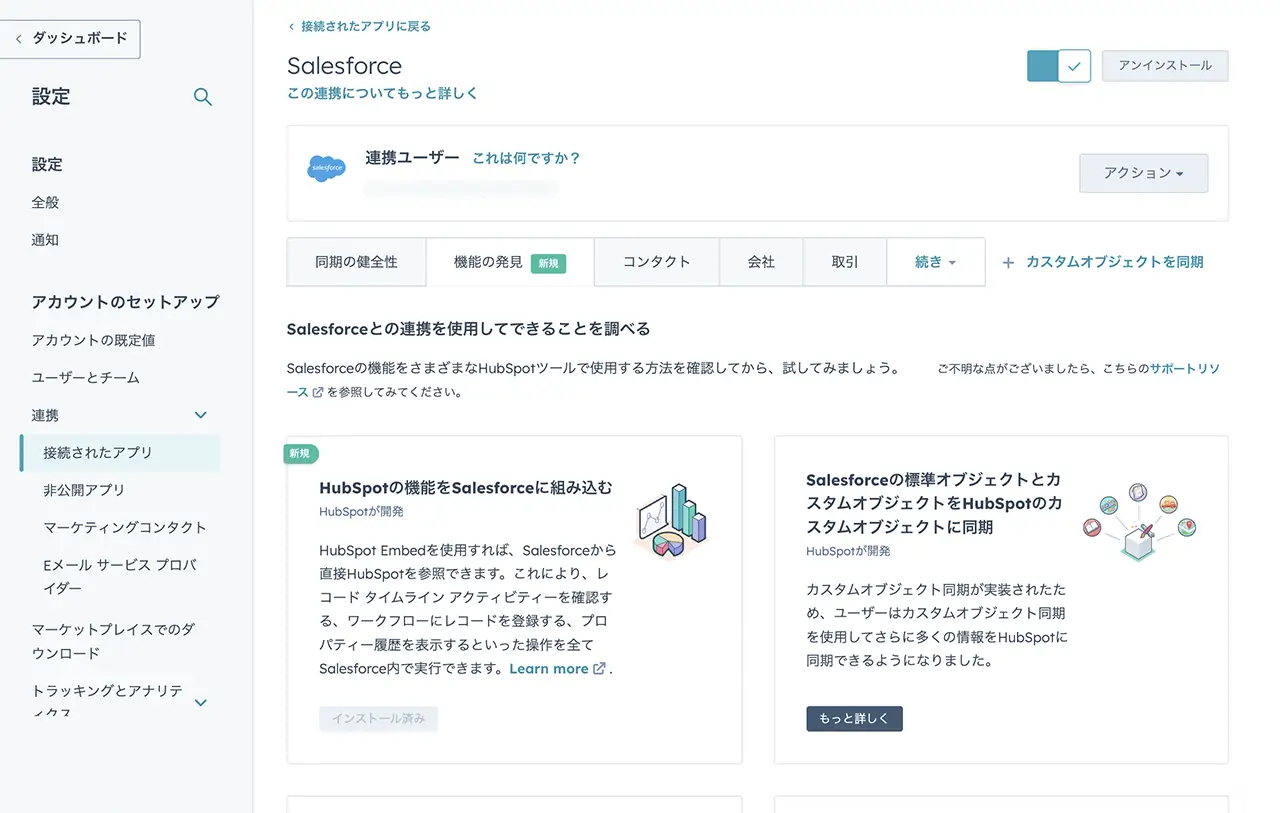Open the アクション dropdown
Image resolution: width=1280 pixels, height=813 pixels.
click(1143, 173)
